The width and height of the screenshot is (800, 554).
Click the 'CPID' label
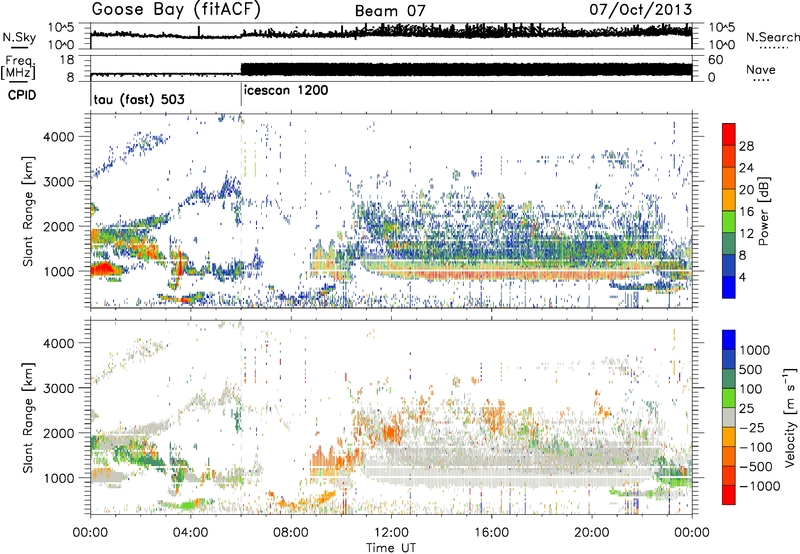pos(22,95)
